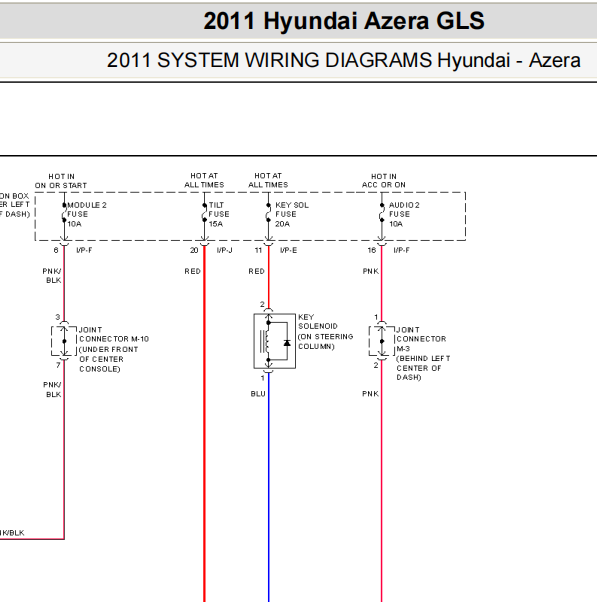Click the "RED" label on Tilt fuse wire
The height and width of the screenshot is (602, 597).
192,271
